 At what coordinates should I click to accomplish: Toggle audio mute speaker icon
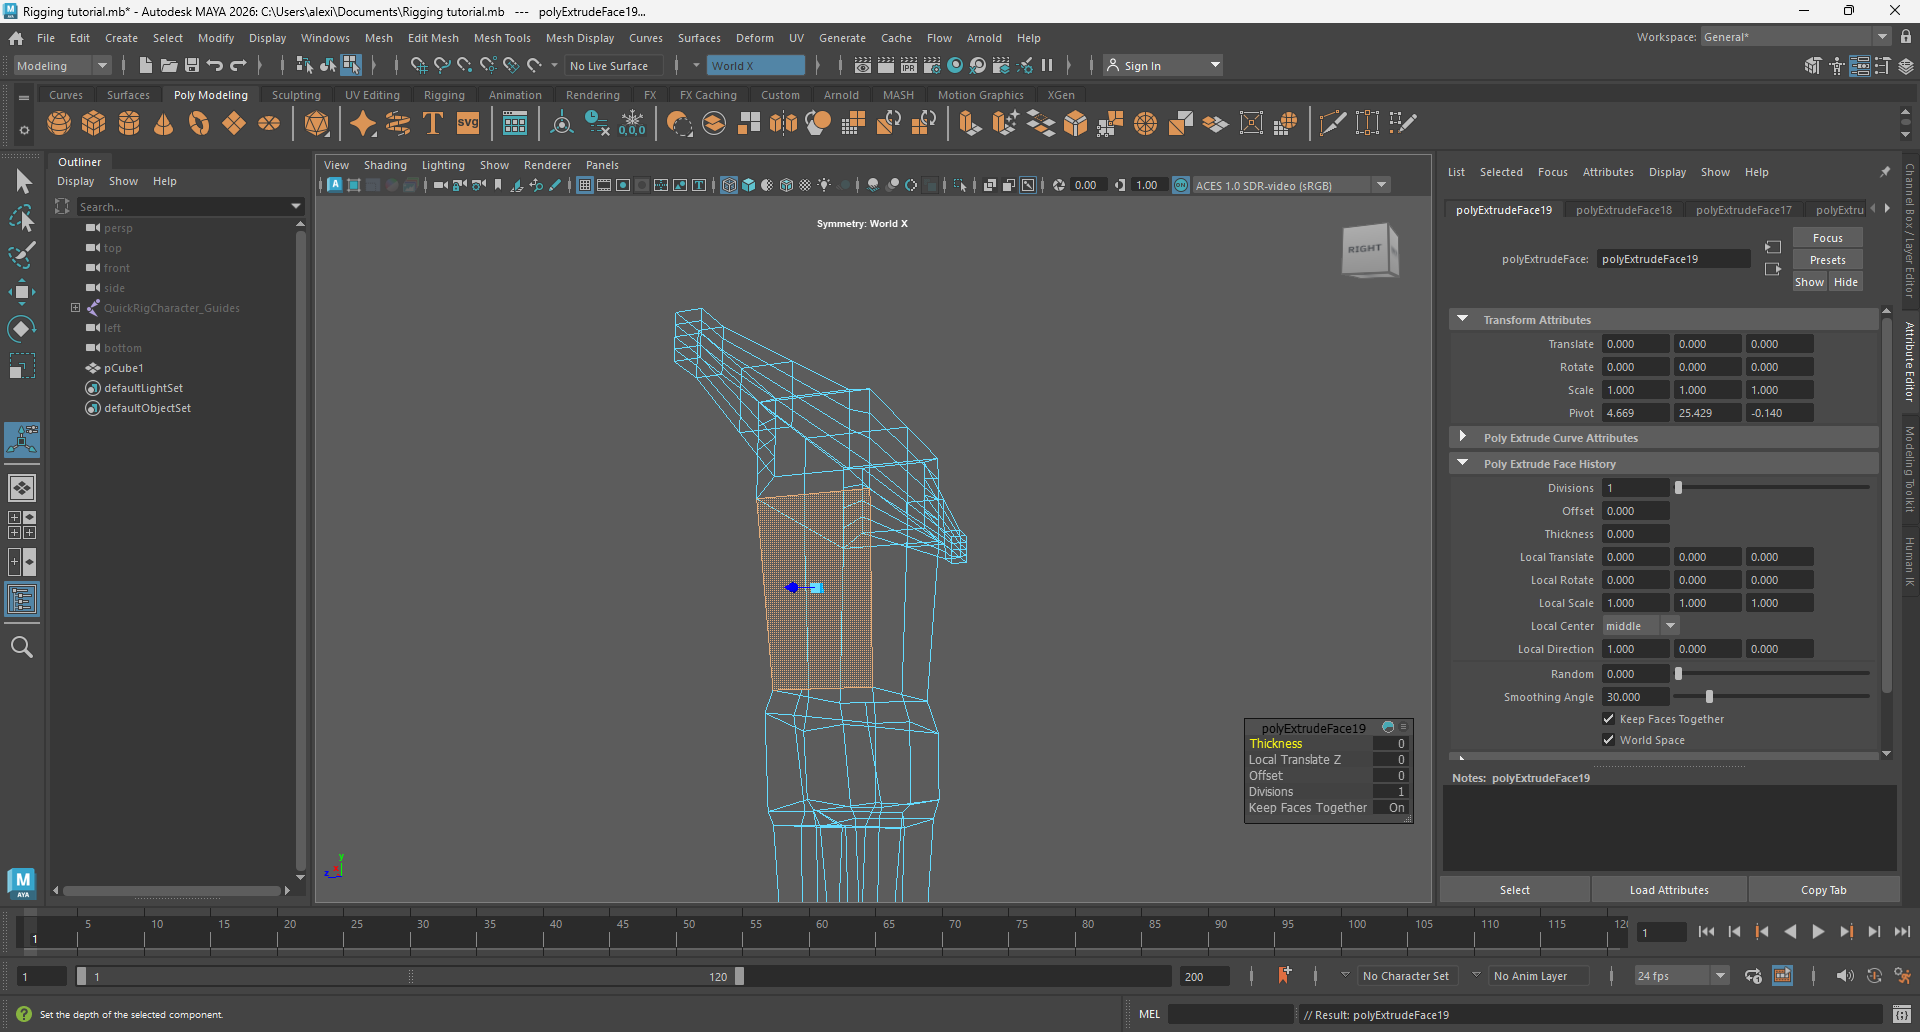(x=1845, y=976)
